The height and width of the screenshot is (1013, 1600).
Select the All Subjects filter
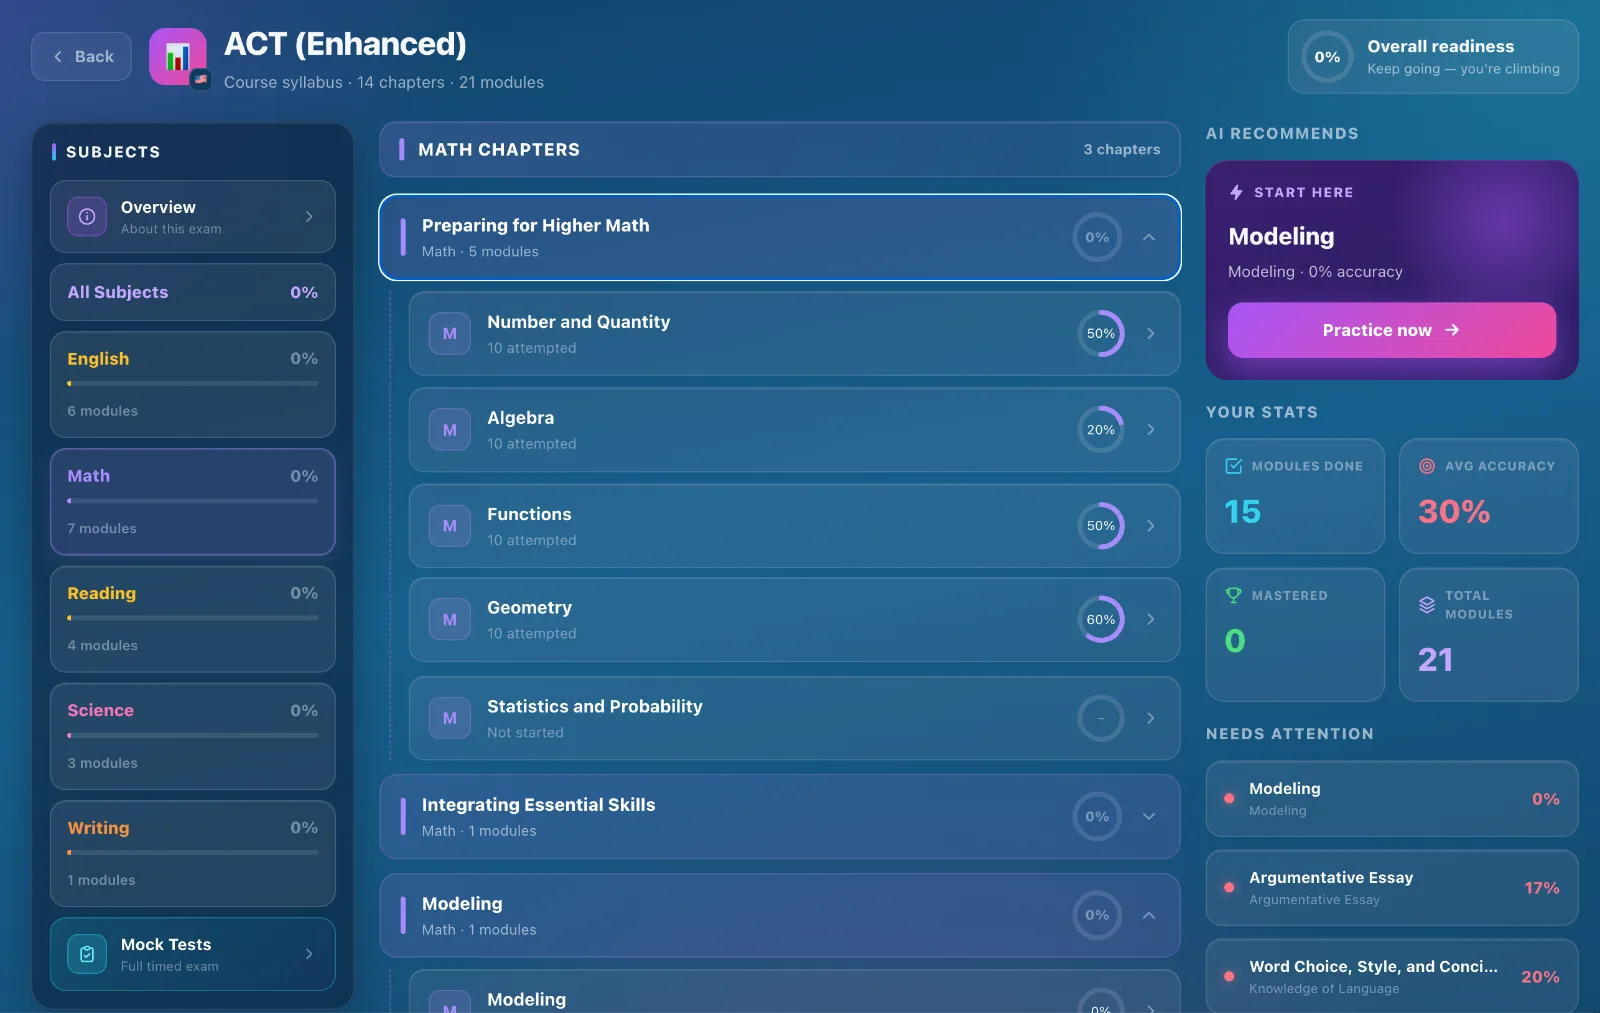click(193, 292)
